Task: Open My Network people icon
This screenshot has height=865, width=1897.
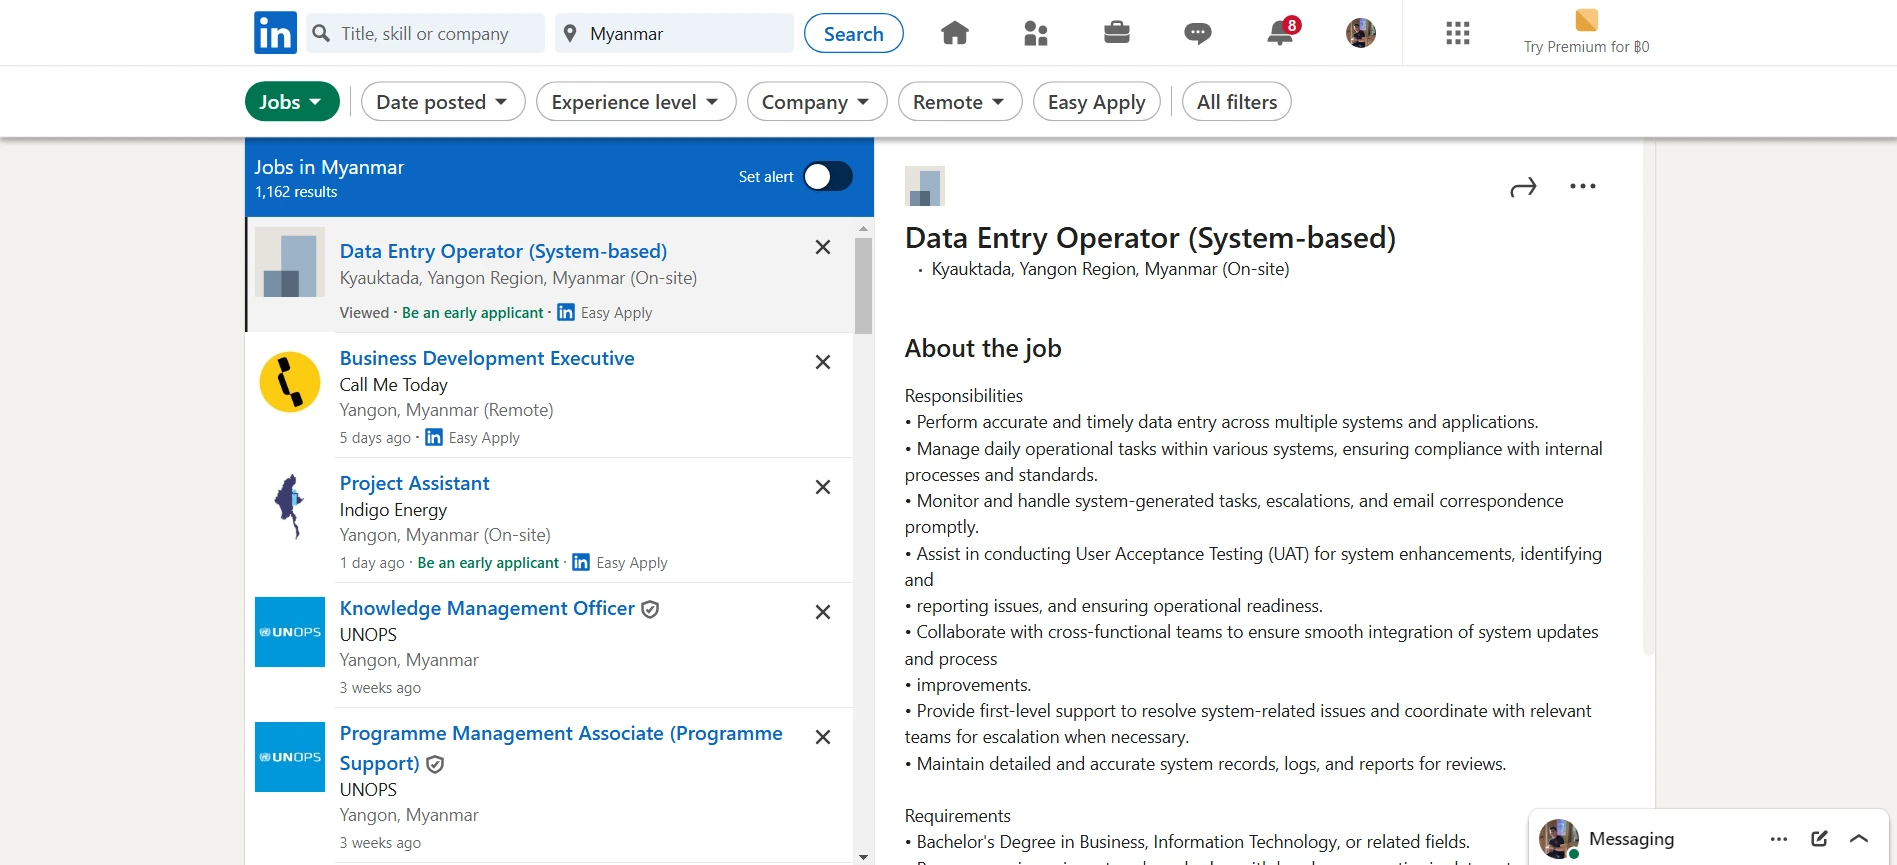Action: pos(1036,33)
